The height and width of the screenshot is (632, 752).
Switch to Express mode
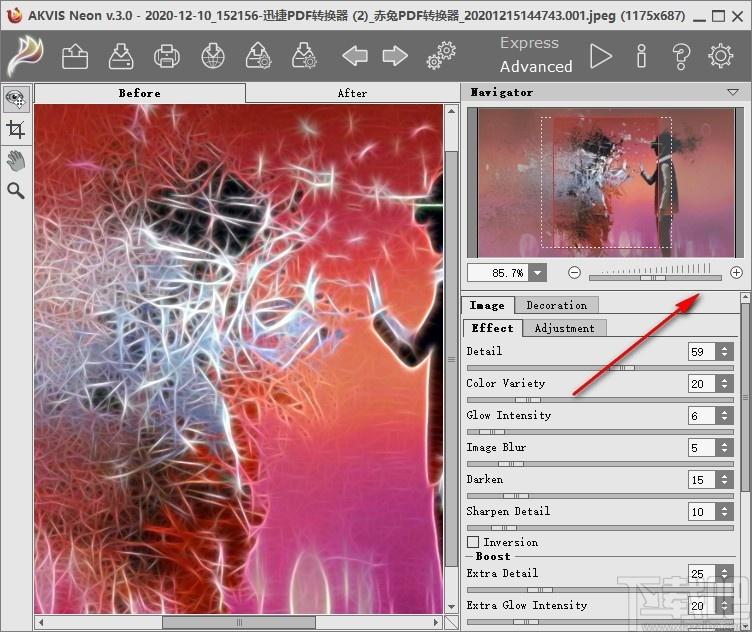tap(529, 43)
